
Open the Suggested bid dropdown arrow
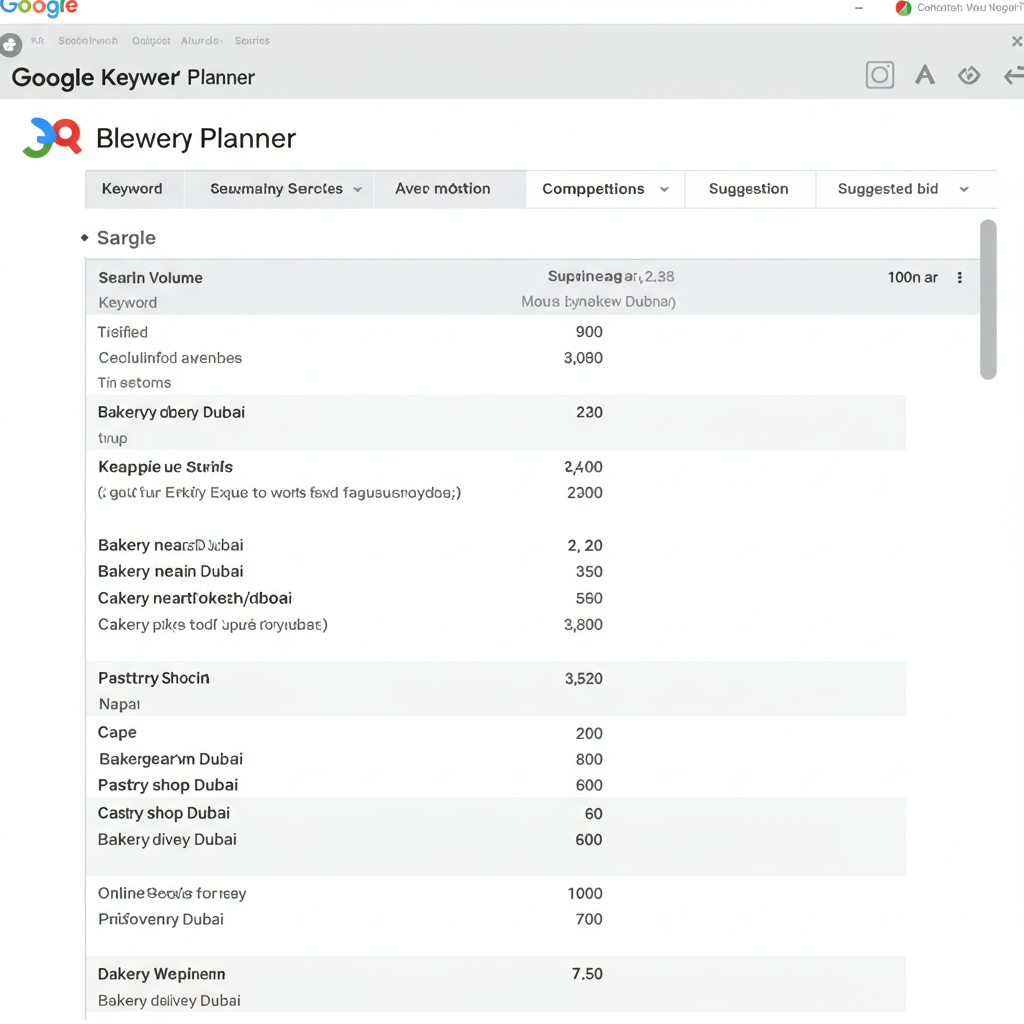tap(964, 189)
